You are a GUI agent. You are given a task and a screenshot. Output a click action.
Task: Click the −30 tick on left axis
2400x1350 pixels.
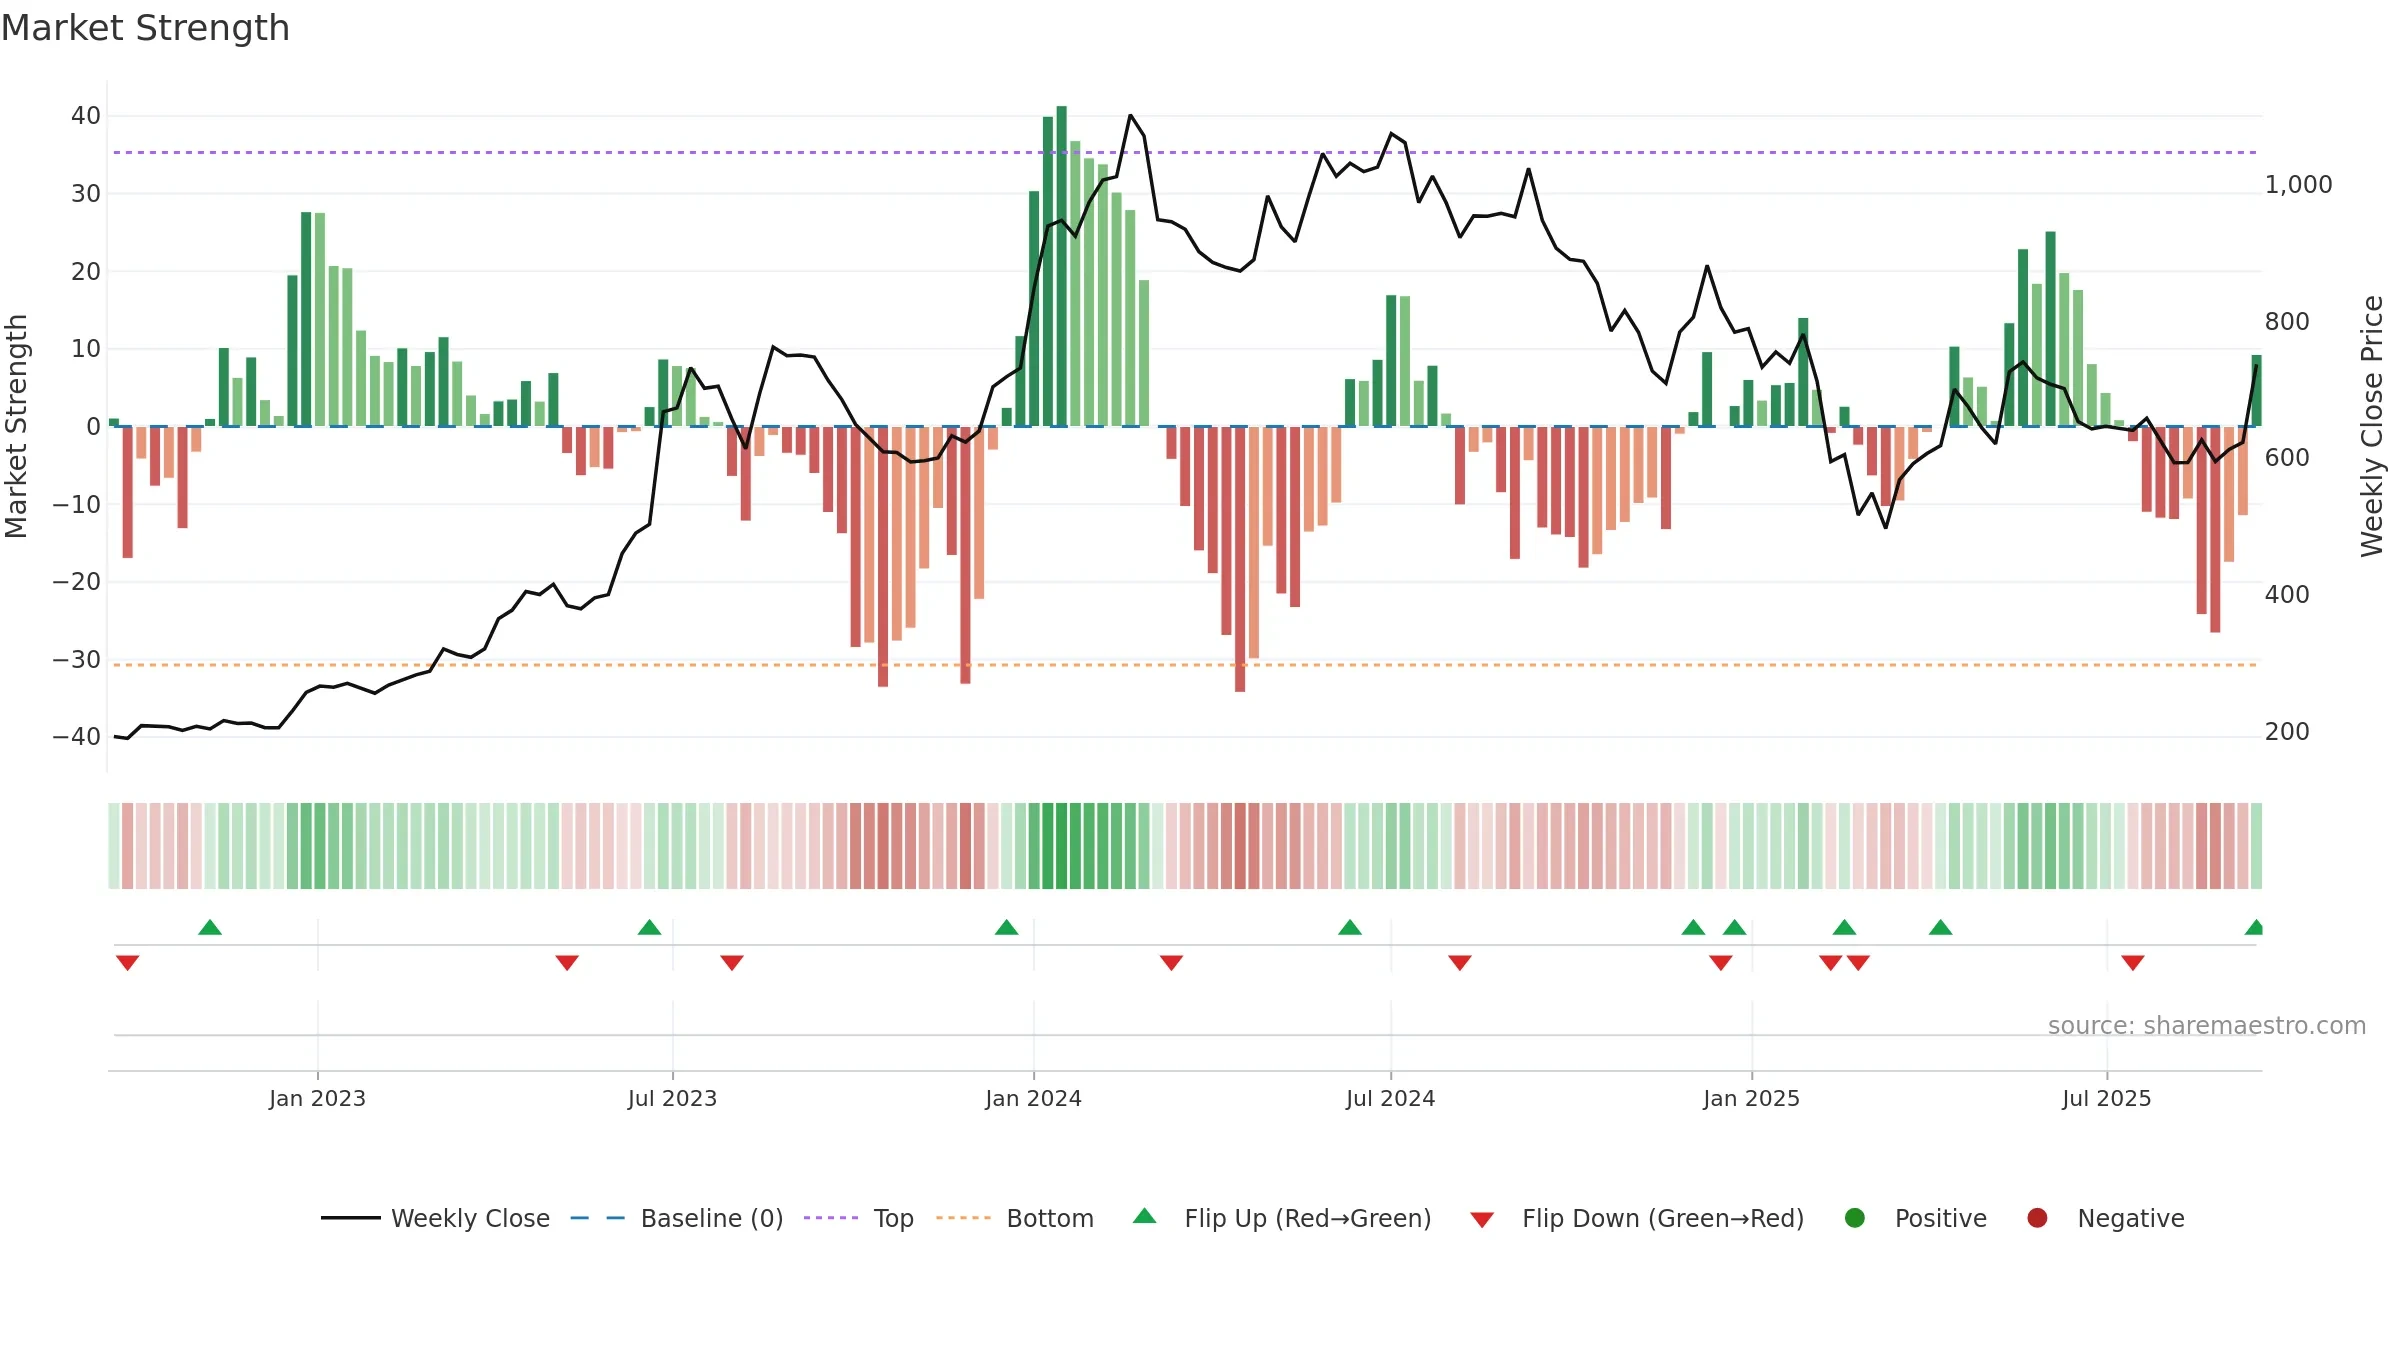tap(77, 659)
